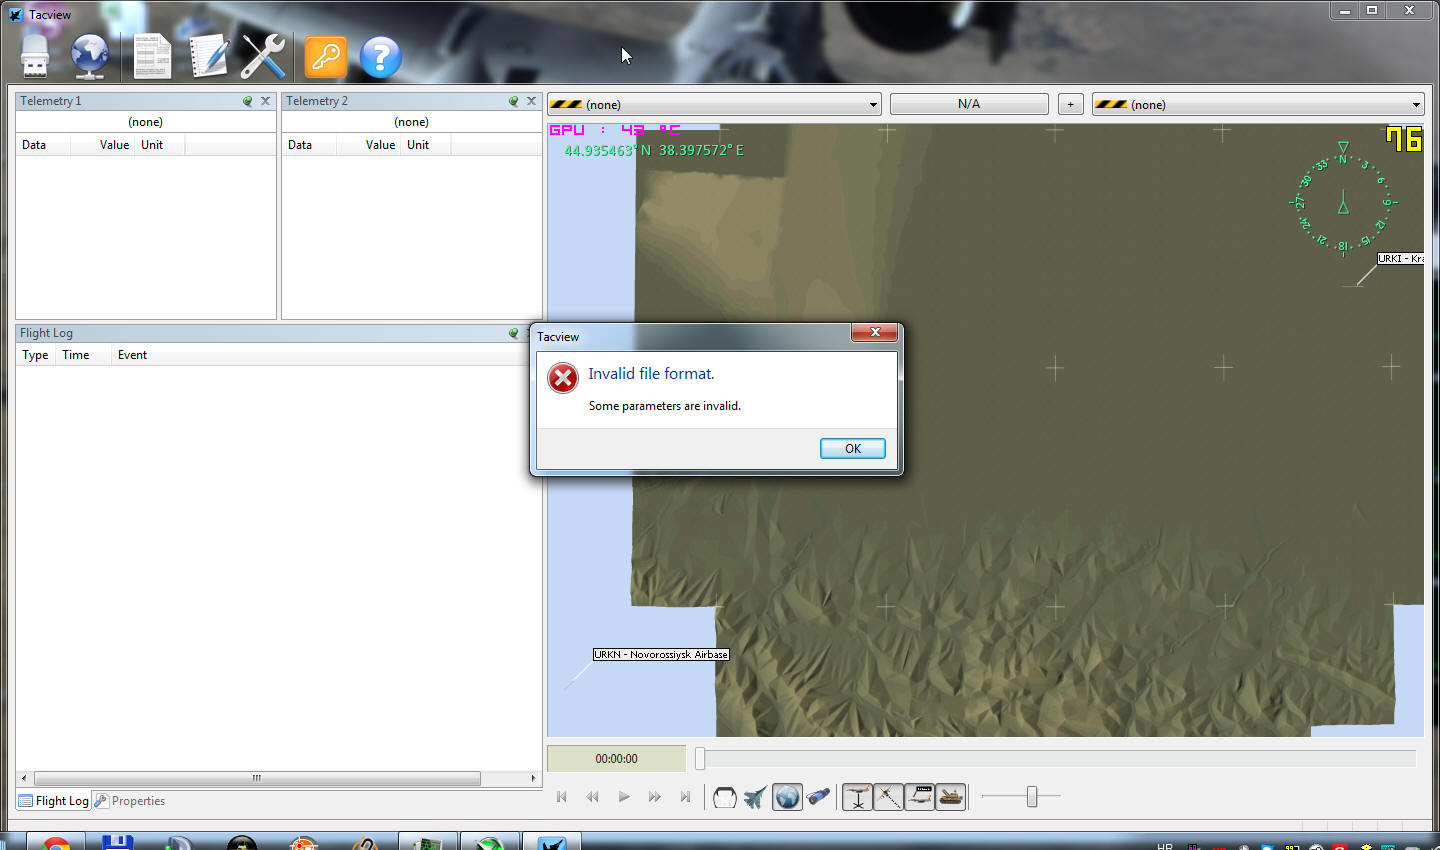This screenshot has width=1440, height=850.
Task: Click the Flight Log scrollbar left arrow
Action: pyautogui.click(x=24, y=778)
